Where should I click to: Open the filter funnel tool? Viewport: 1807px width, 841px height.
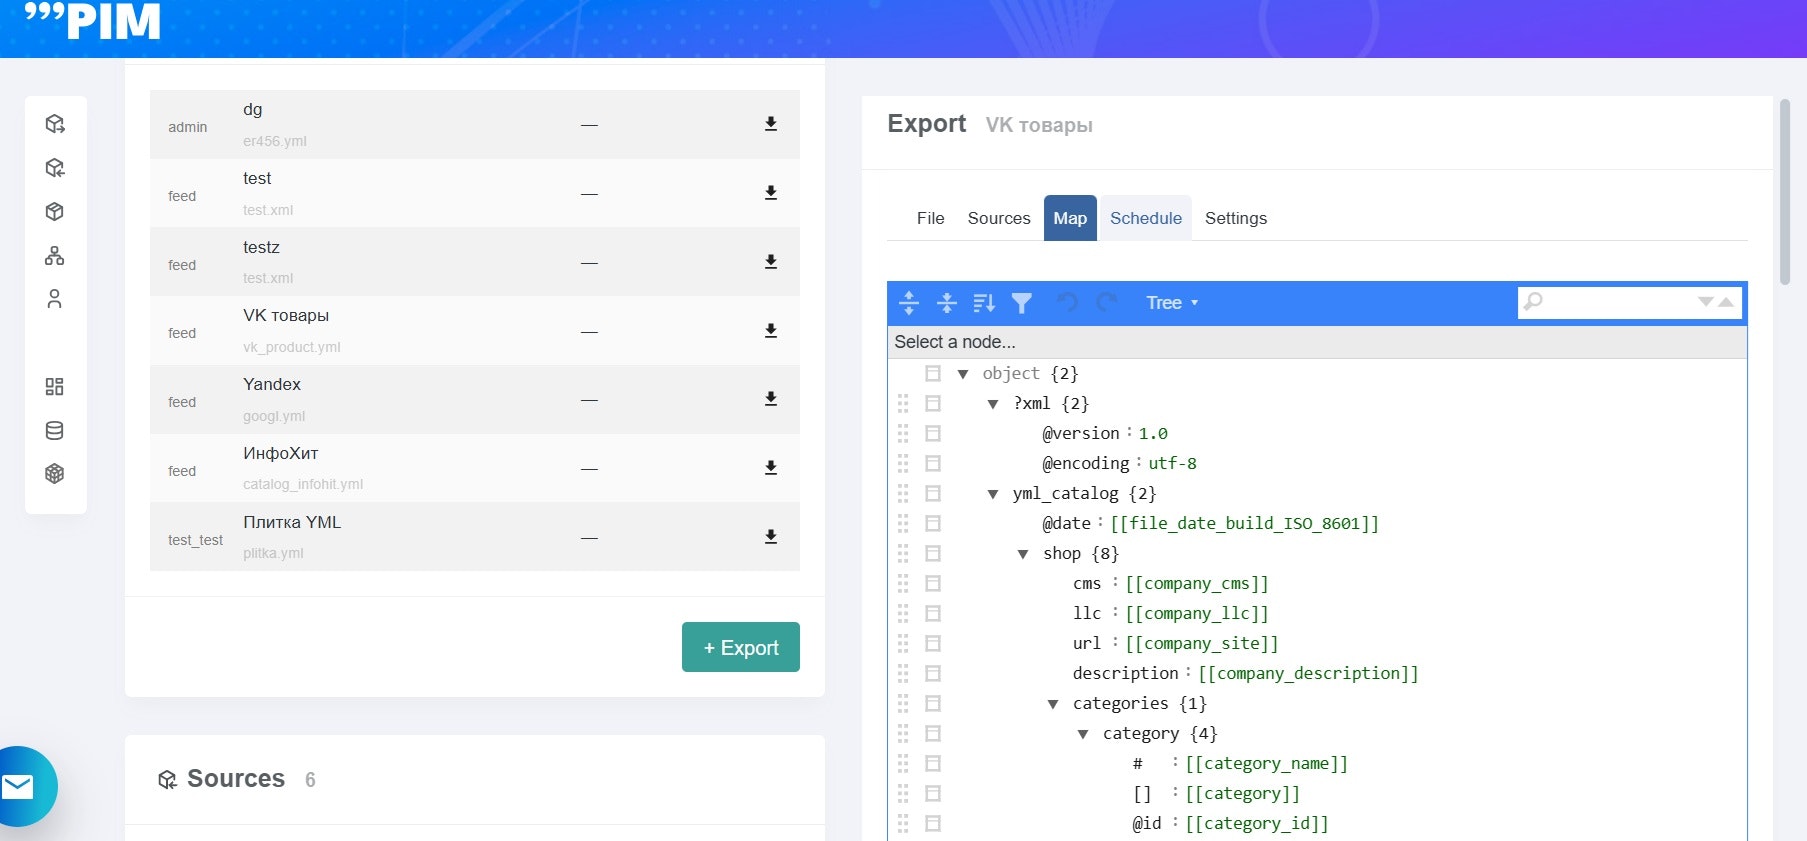[x=1022, y=302]
